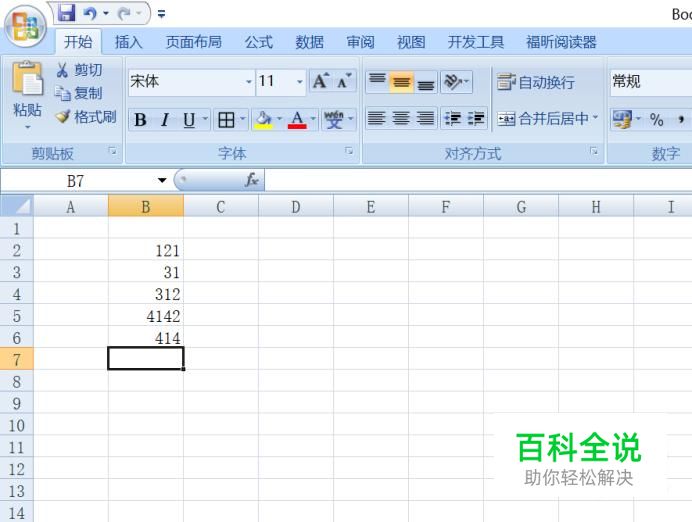Apply comma style
Screen dimensions: 692x522
(x=681, y=119)
